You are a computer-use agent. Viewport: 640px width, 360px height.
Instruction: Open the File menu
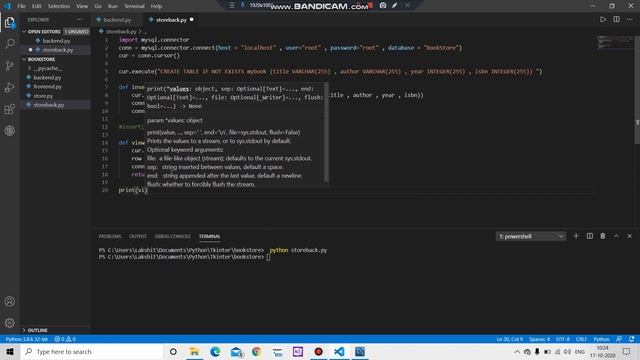21,6
